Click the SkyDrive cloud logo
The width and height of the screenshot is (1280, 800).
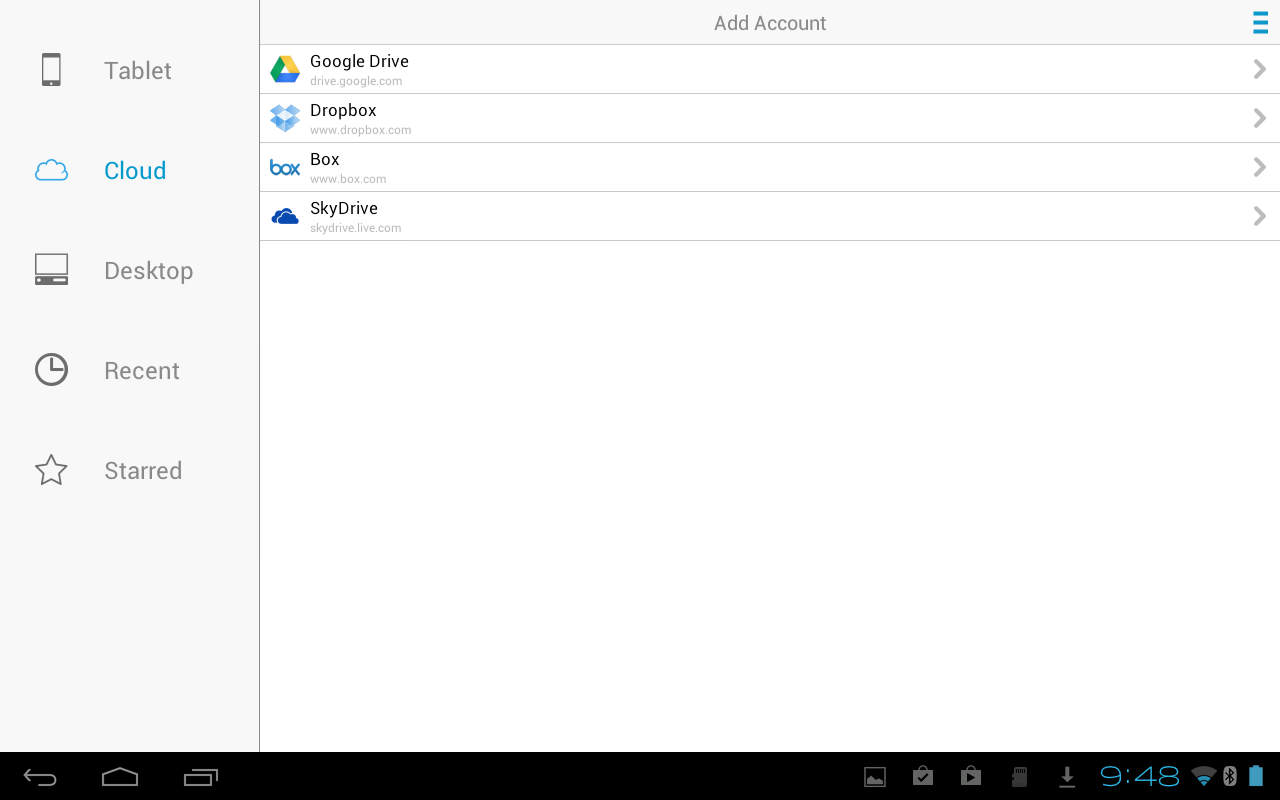tap(284, 215)
